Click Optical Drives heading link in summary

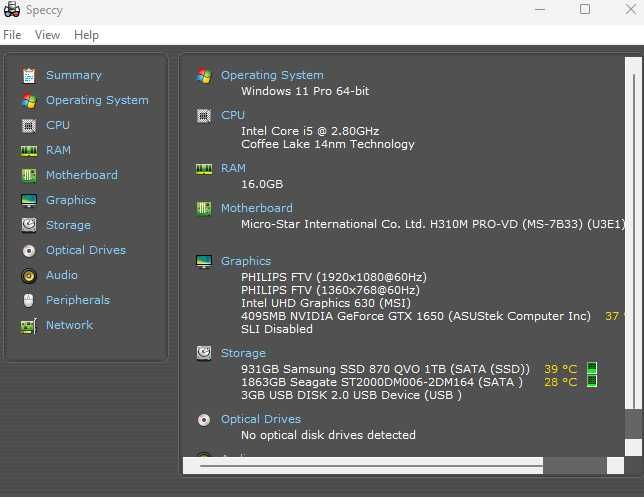click(261, 419)
